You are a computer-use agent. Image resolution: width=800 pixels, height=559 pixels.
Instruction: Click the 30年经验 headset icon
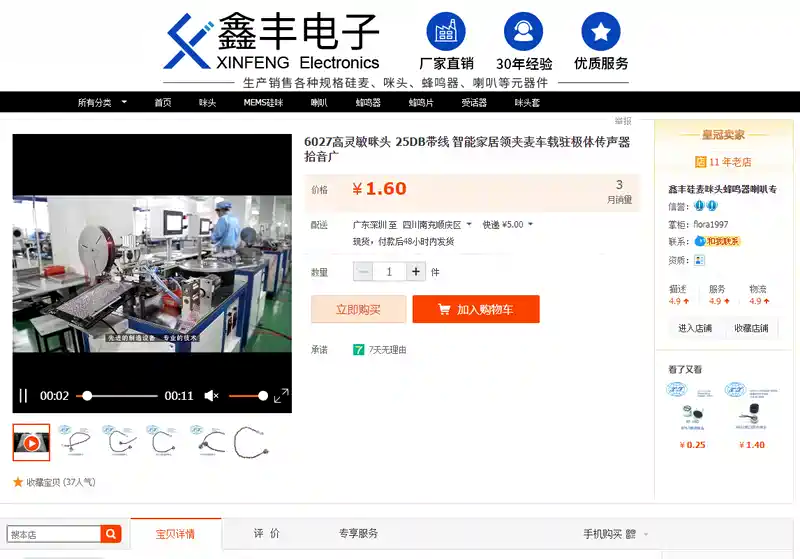(x=523, y=32)
